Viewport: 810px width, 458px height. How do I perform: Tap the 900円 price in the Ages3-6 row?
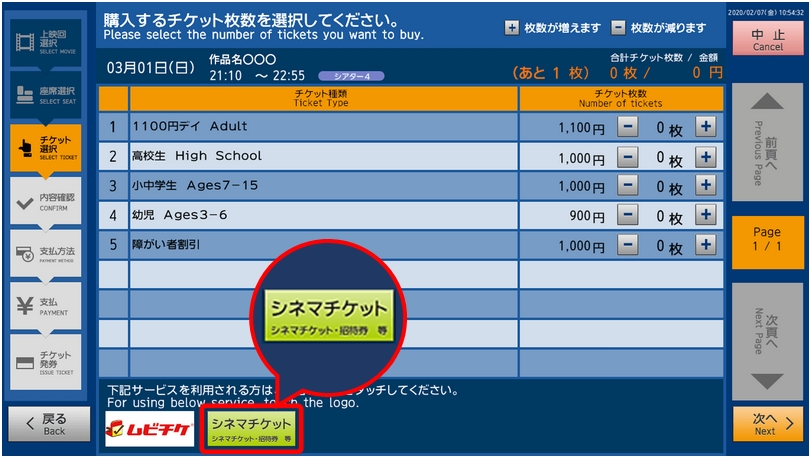click(x=587, y=216)
